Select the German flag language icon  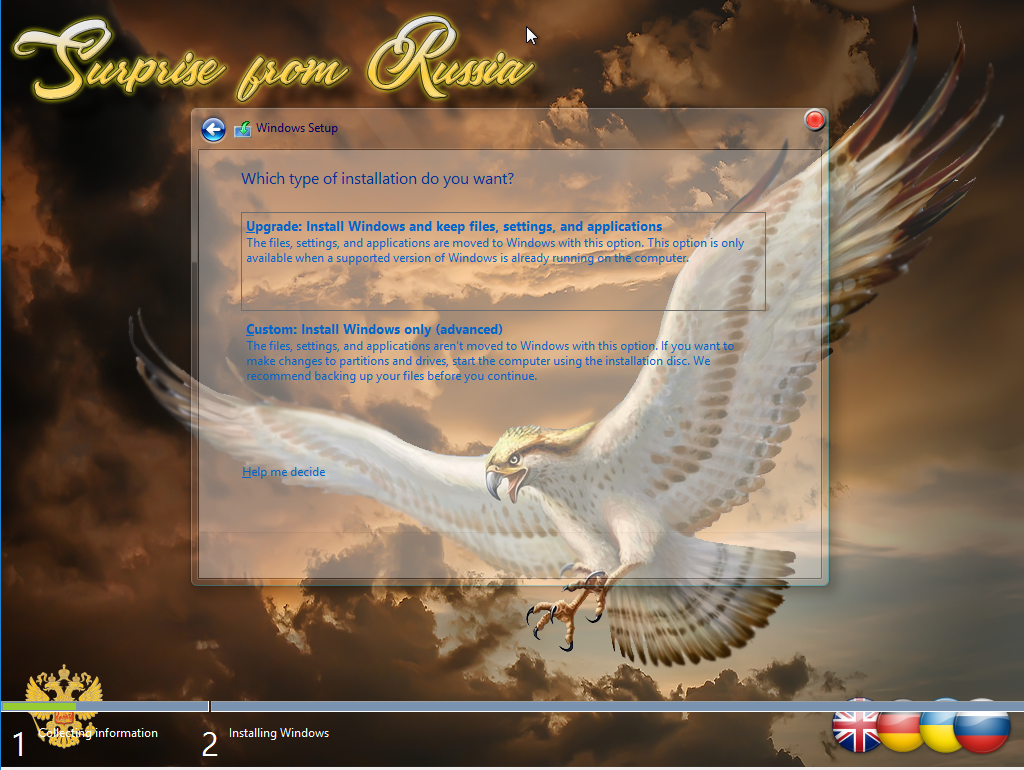click(x=900, y=726)
